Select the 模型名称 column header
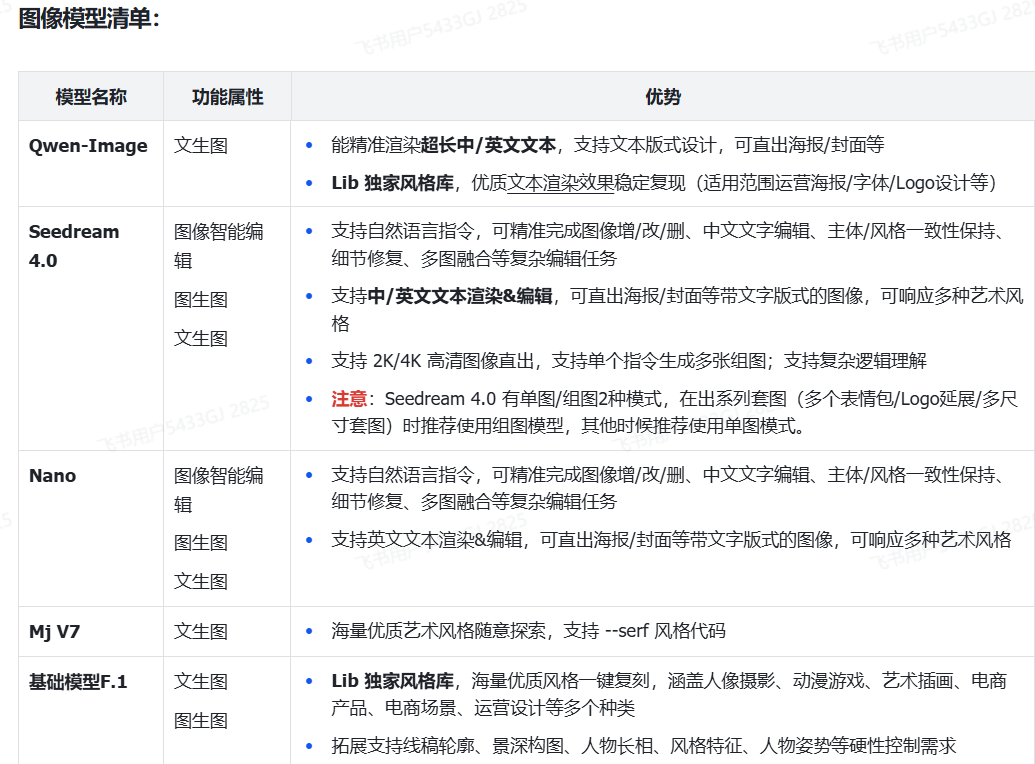 point(91,97)
